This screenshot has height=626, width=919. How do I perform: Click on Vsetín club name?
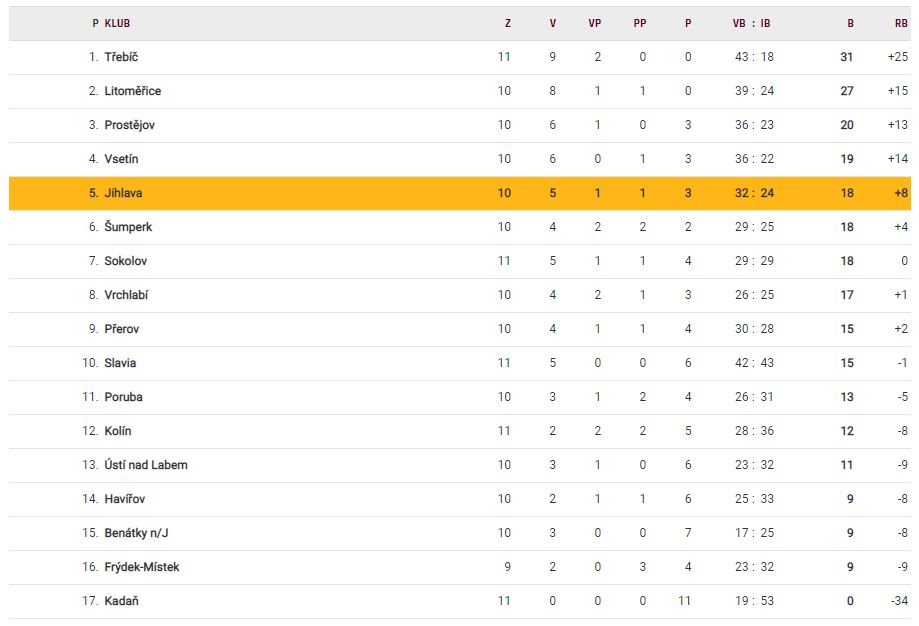(x=121, y=159)
